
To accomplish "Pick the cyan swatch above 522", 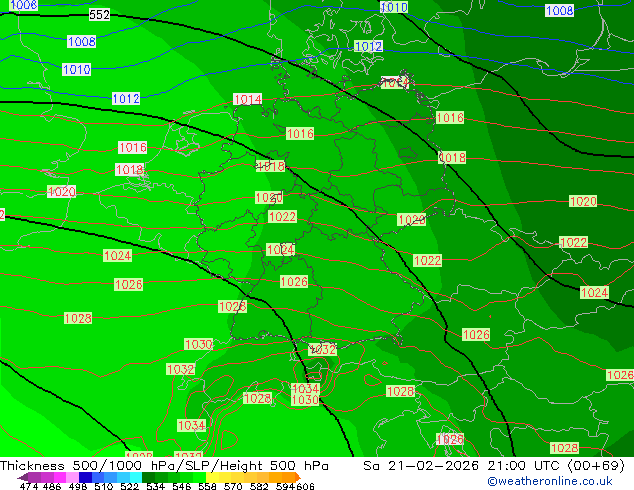I will tap(135, 477).
